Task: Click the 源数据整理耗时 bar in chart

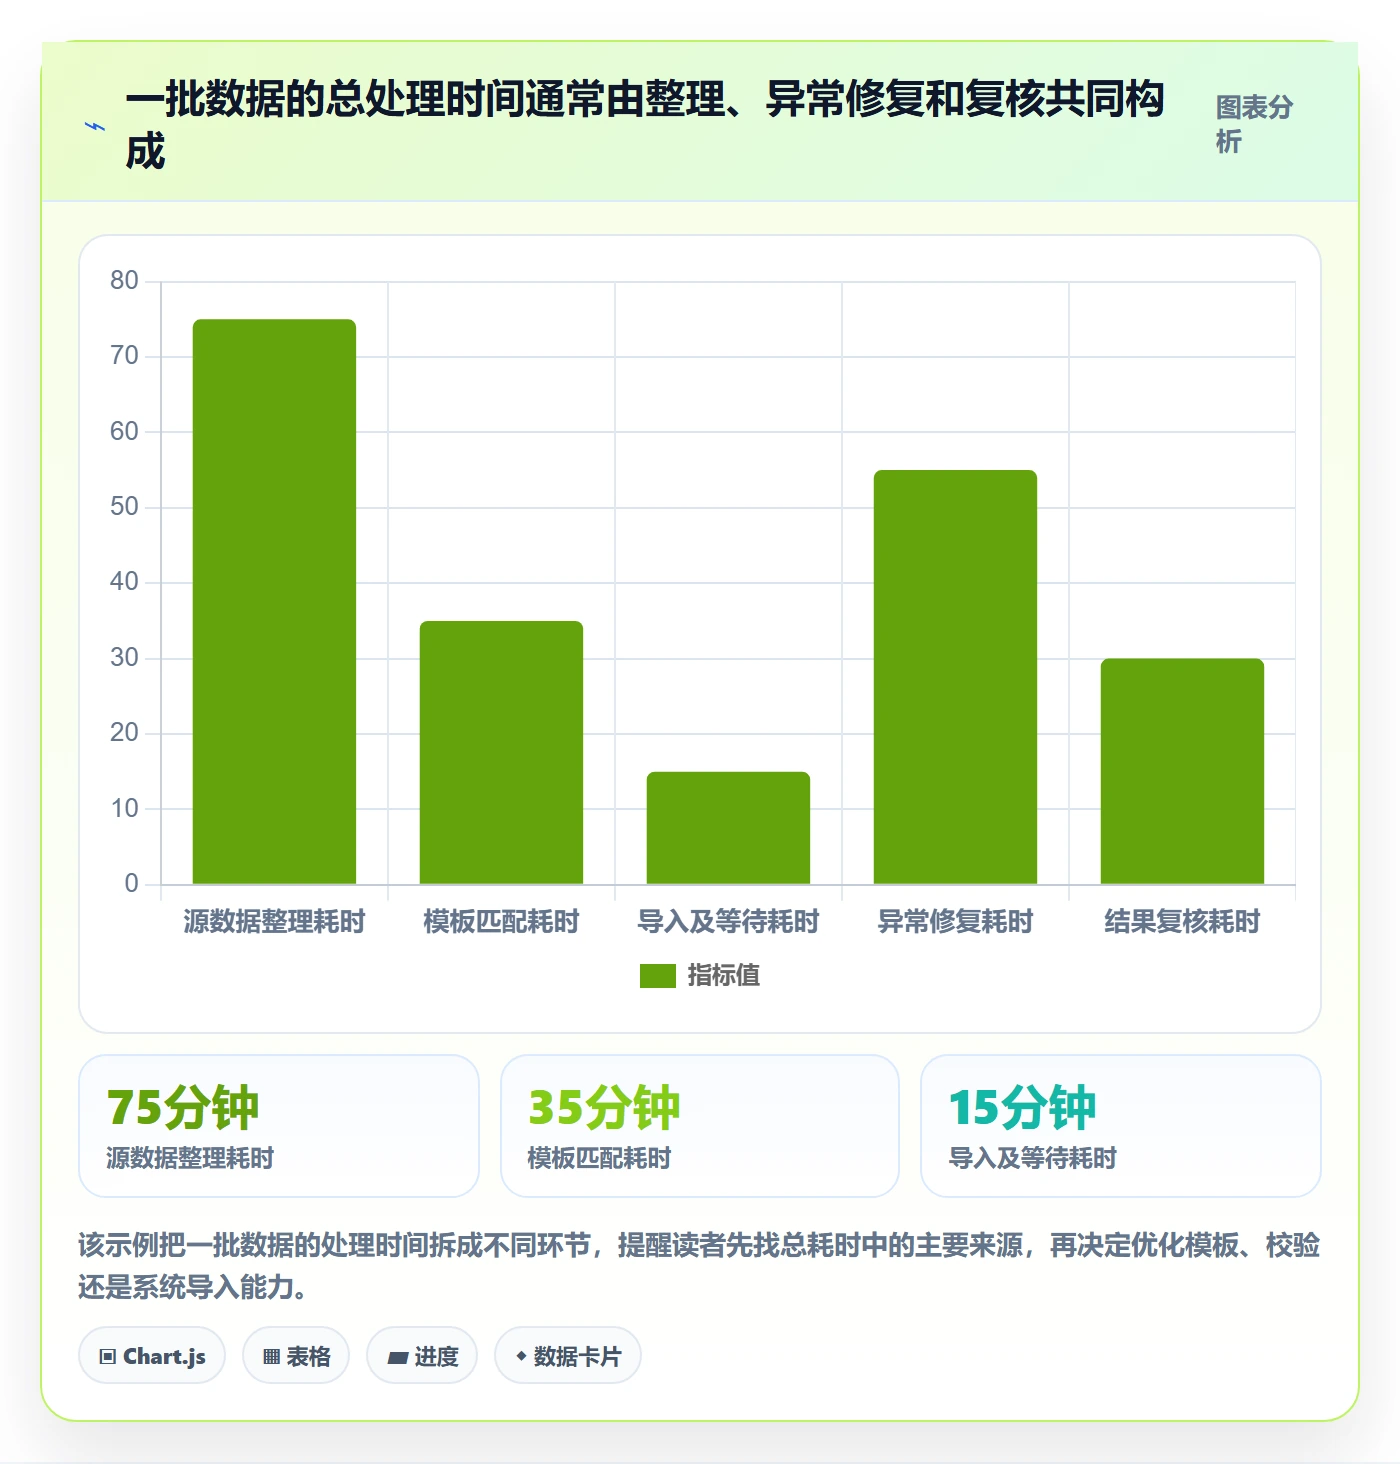Action: click(274, 602)
